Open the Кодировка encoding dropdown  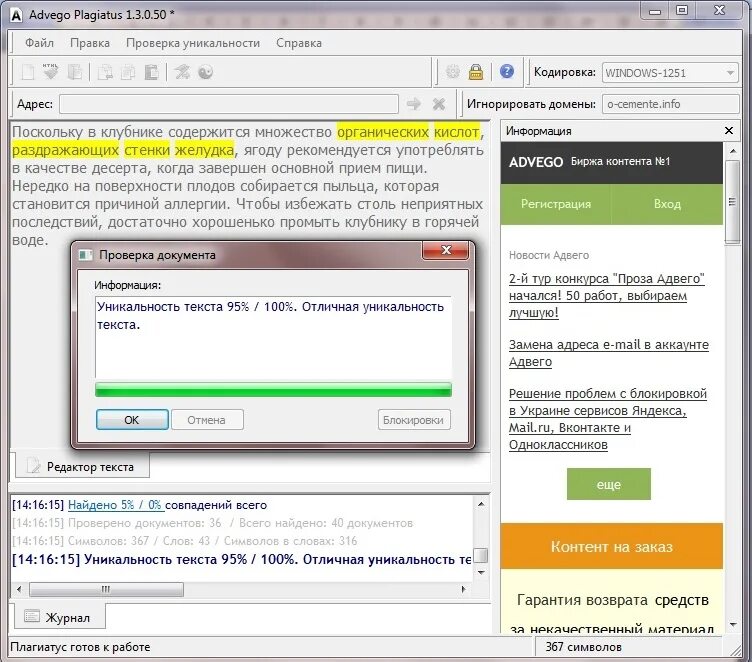tap(670, 73)
